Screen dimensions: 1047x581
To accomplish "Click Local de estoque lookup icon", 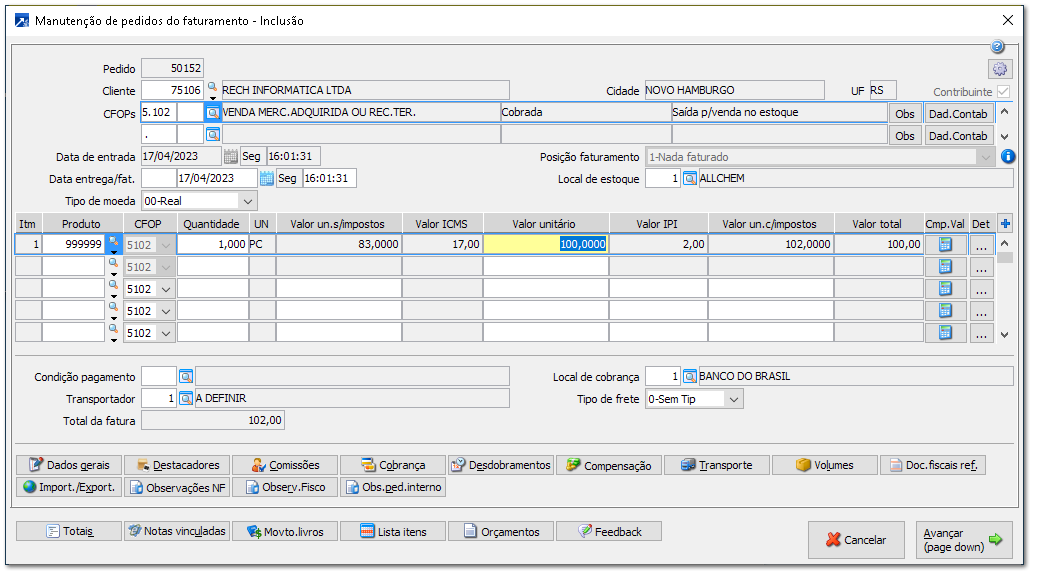I will [690, 178].
